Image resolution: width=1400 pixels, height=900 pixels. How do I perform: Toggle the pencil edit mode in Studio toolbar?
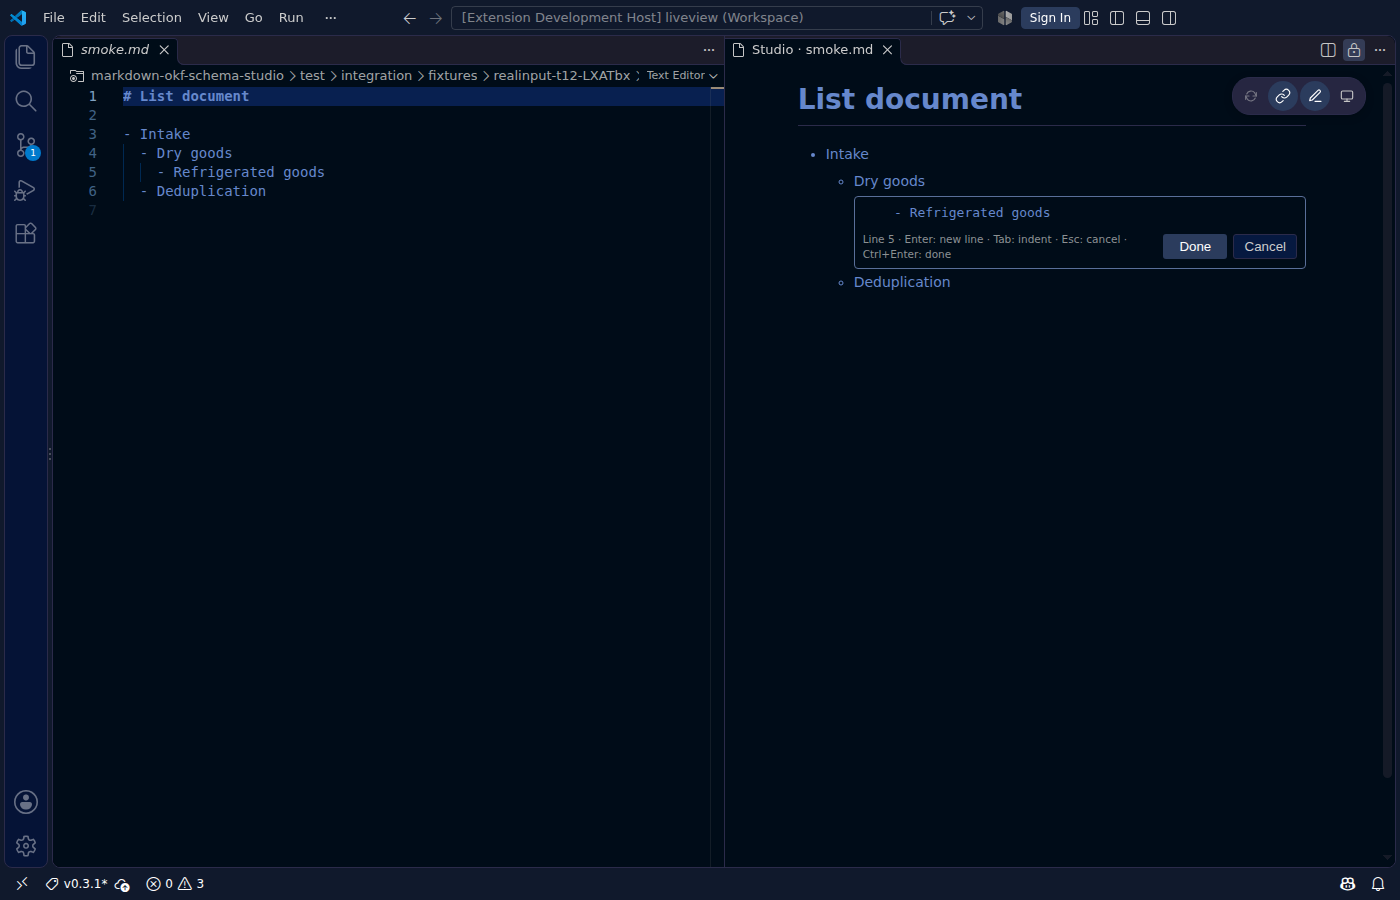pyautogui.click(x=1315, y=96)
